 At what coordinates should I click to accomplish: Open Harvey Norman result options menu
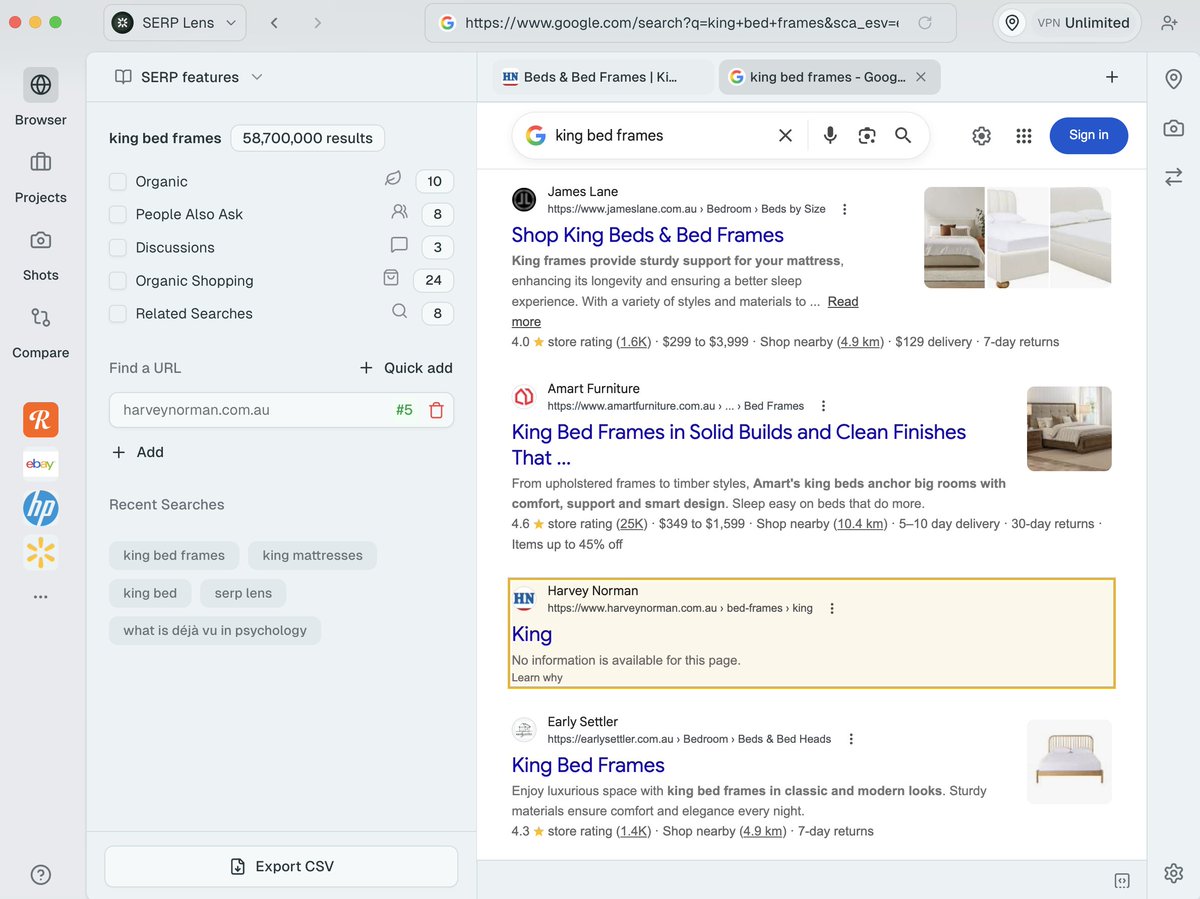click(832, 608)
